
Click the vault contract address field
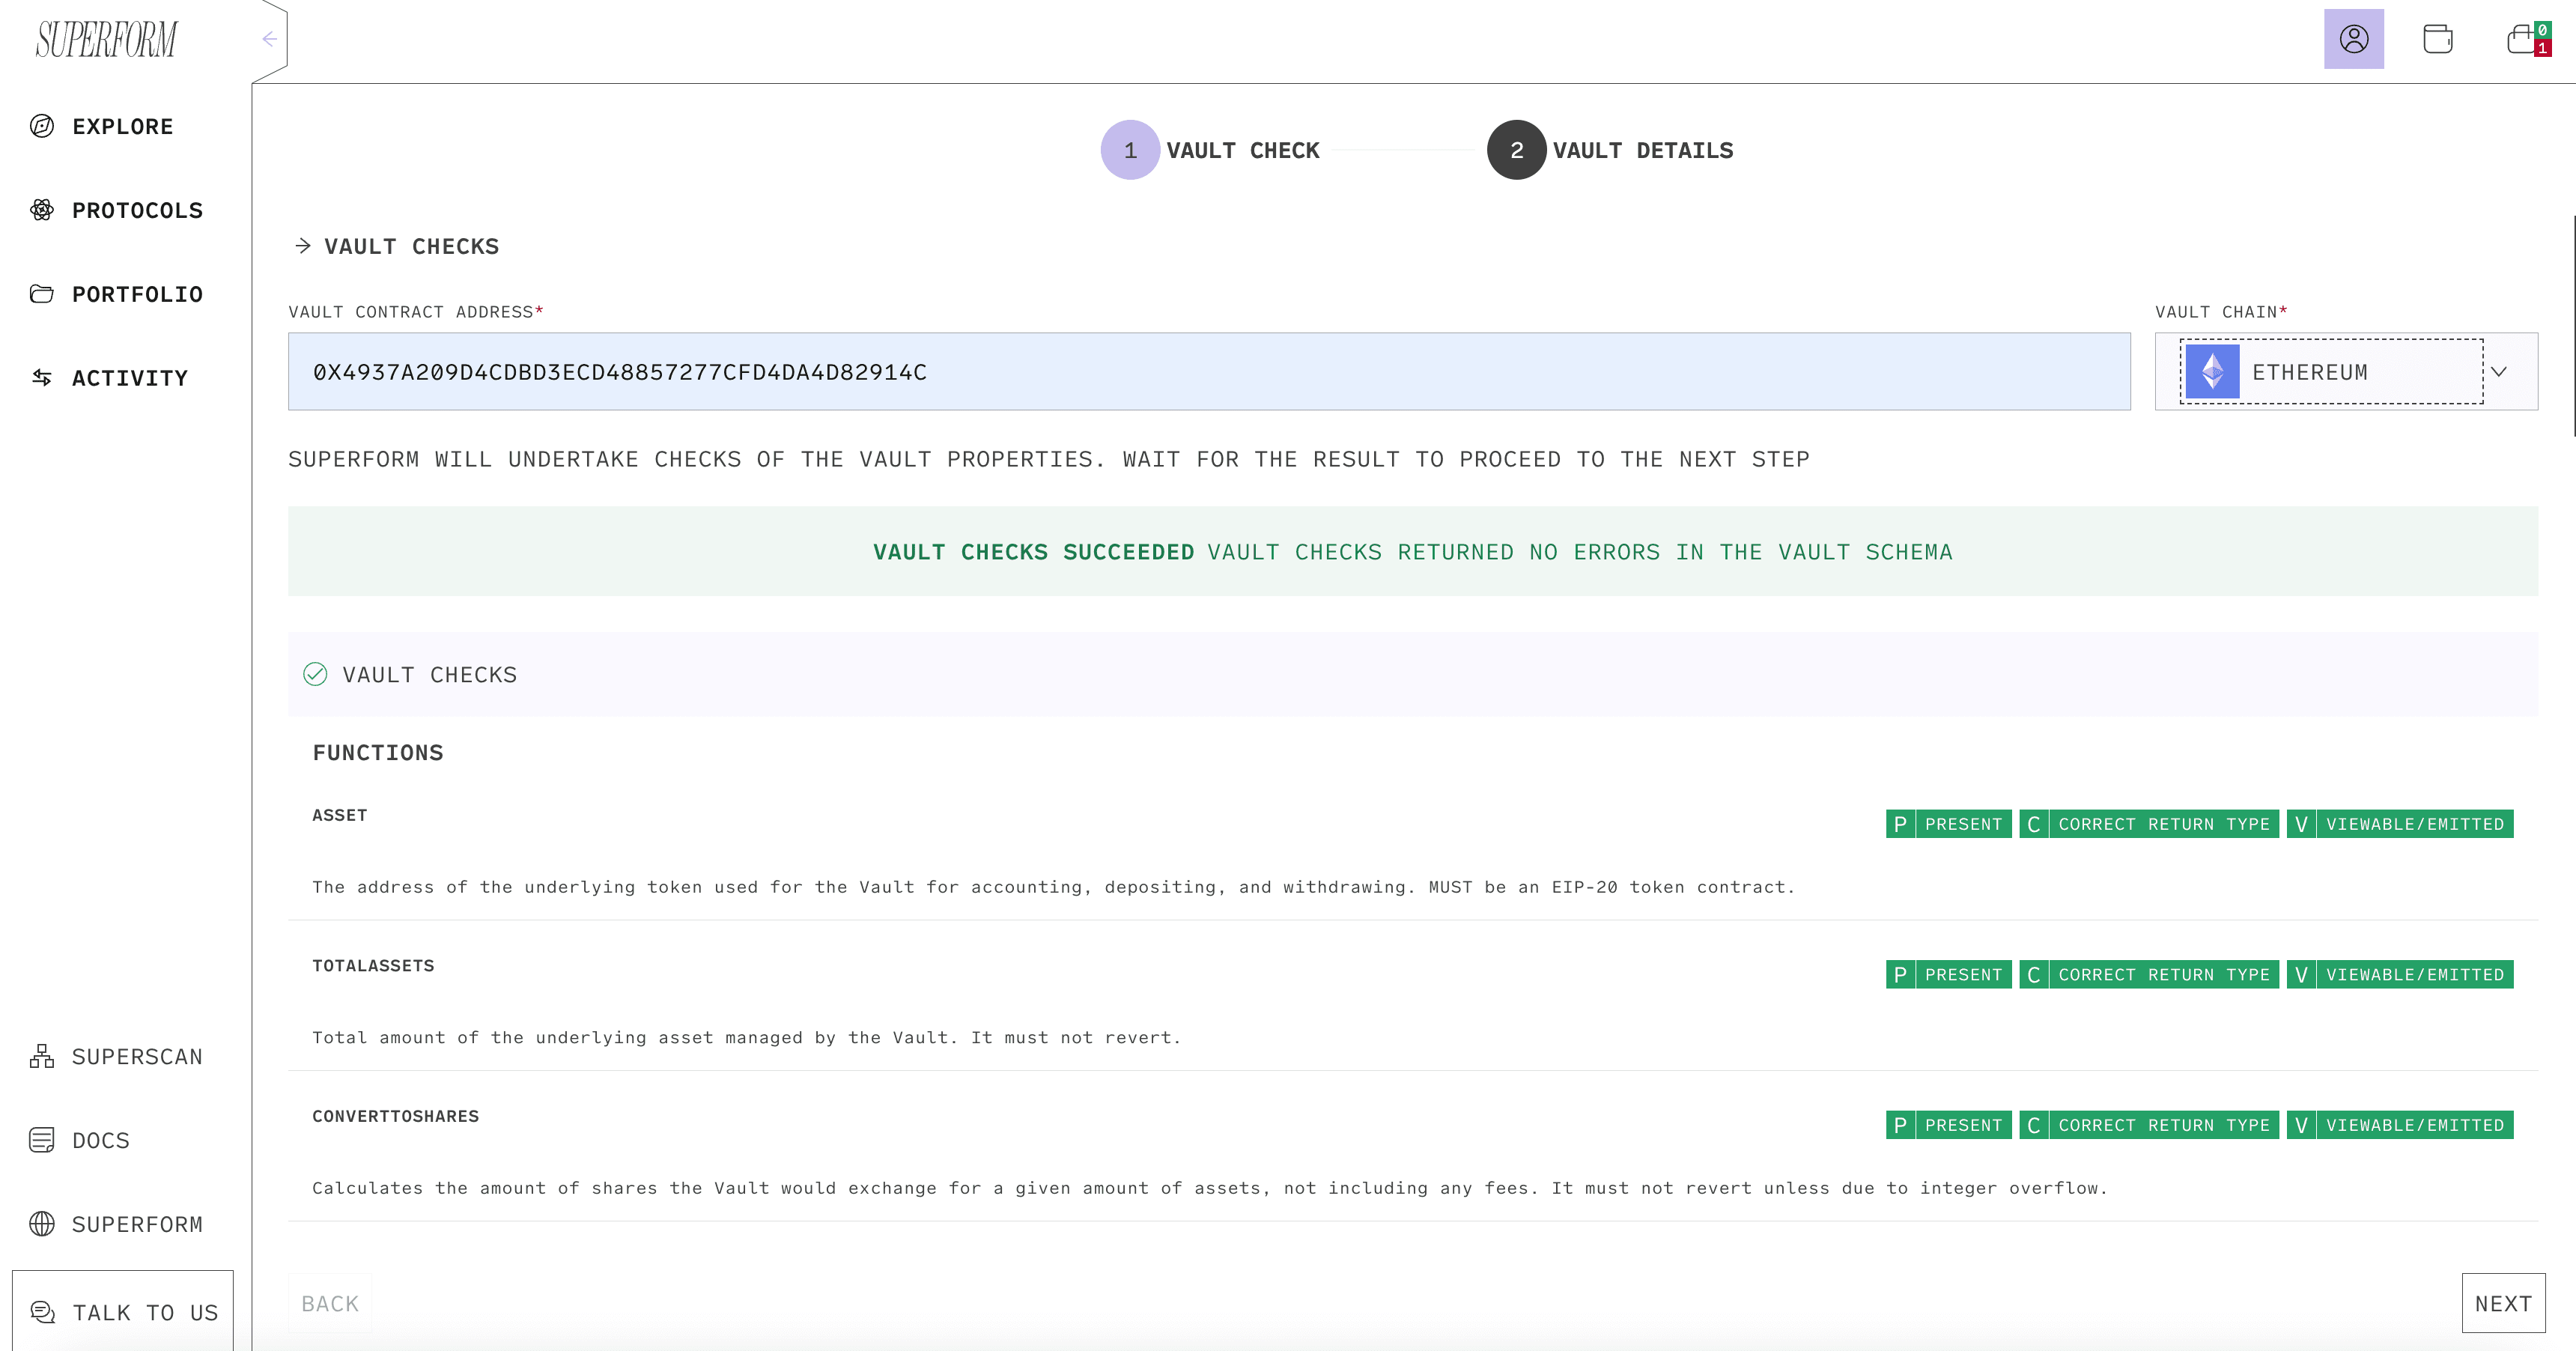click(x=1209, y=372)
